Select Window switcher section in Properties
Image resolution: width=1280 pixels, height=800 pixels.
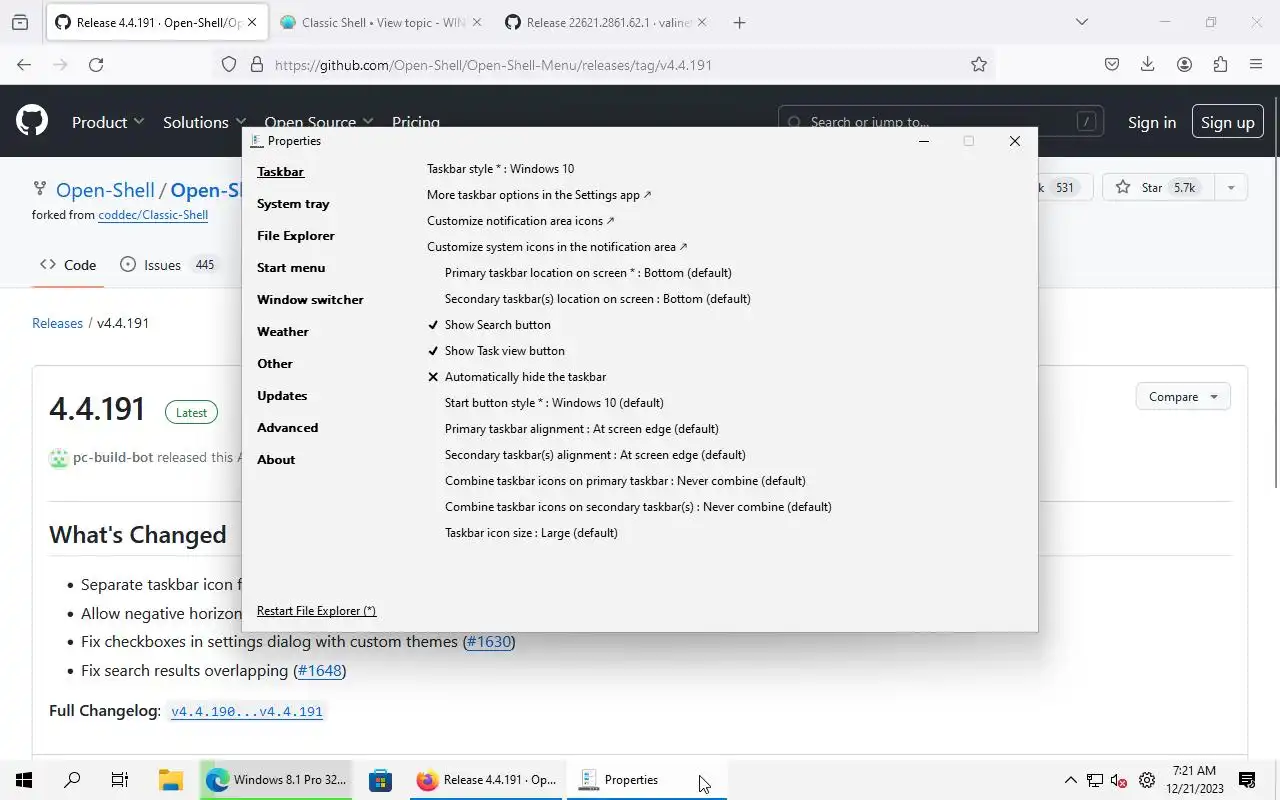tap(310, 299)
